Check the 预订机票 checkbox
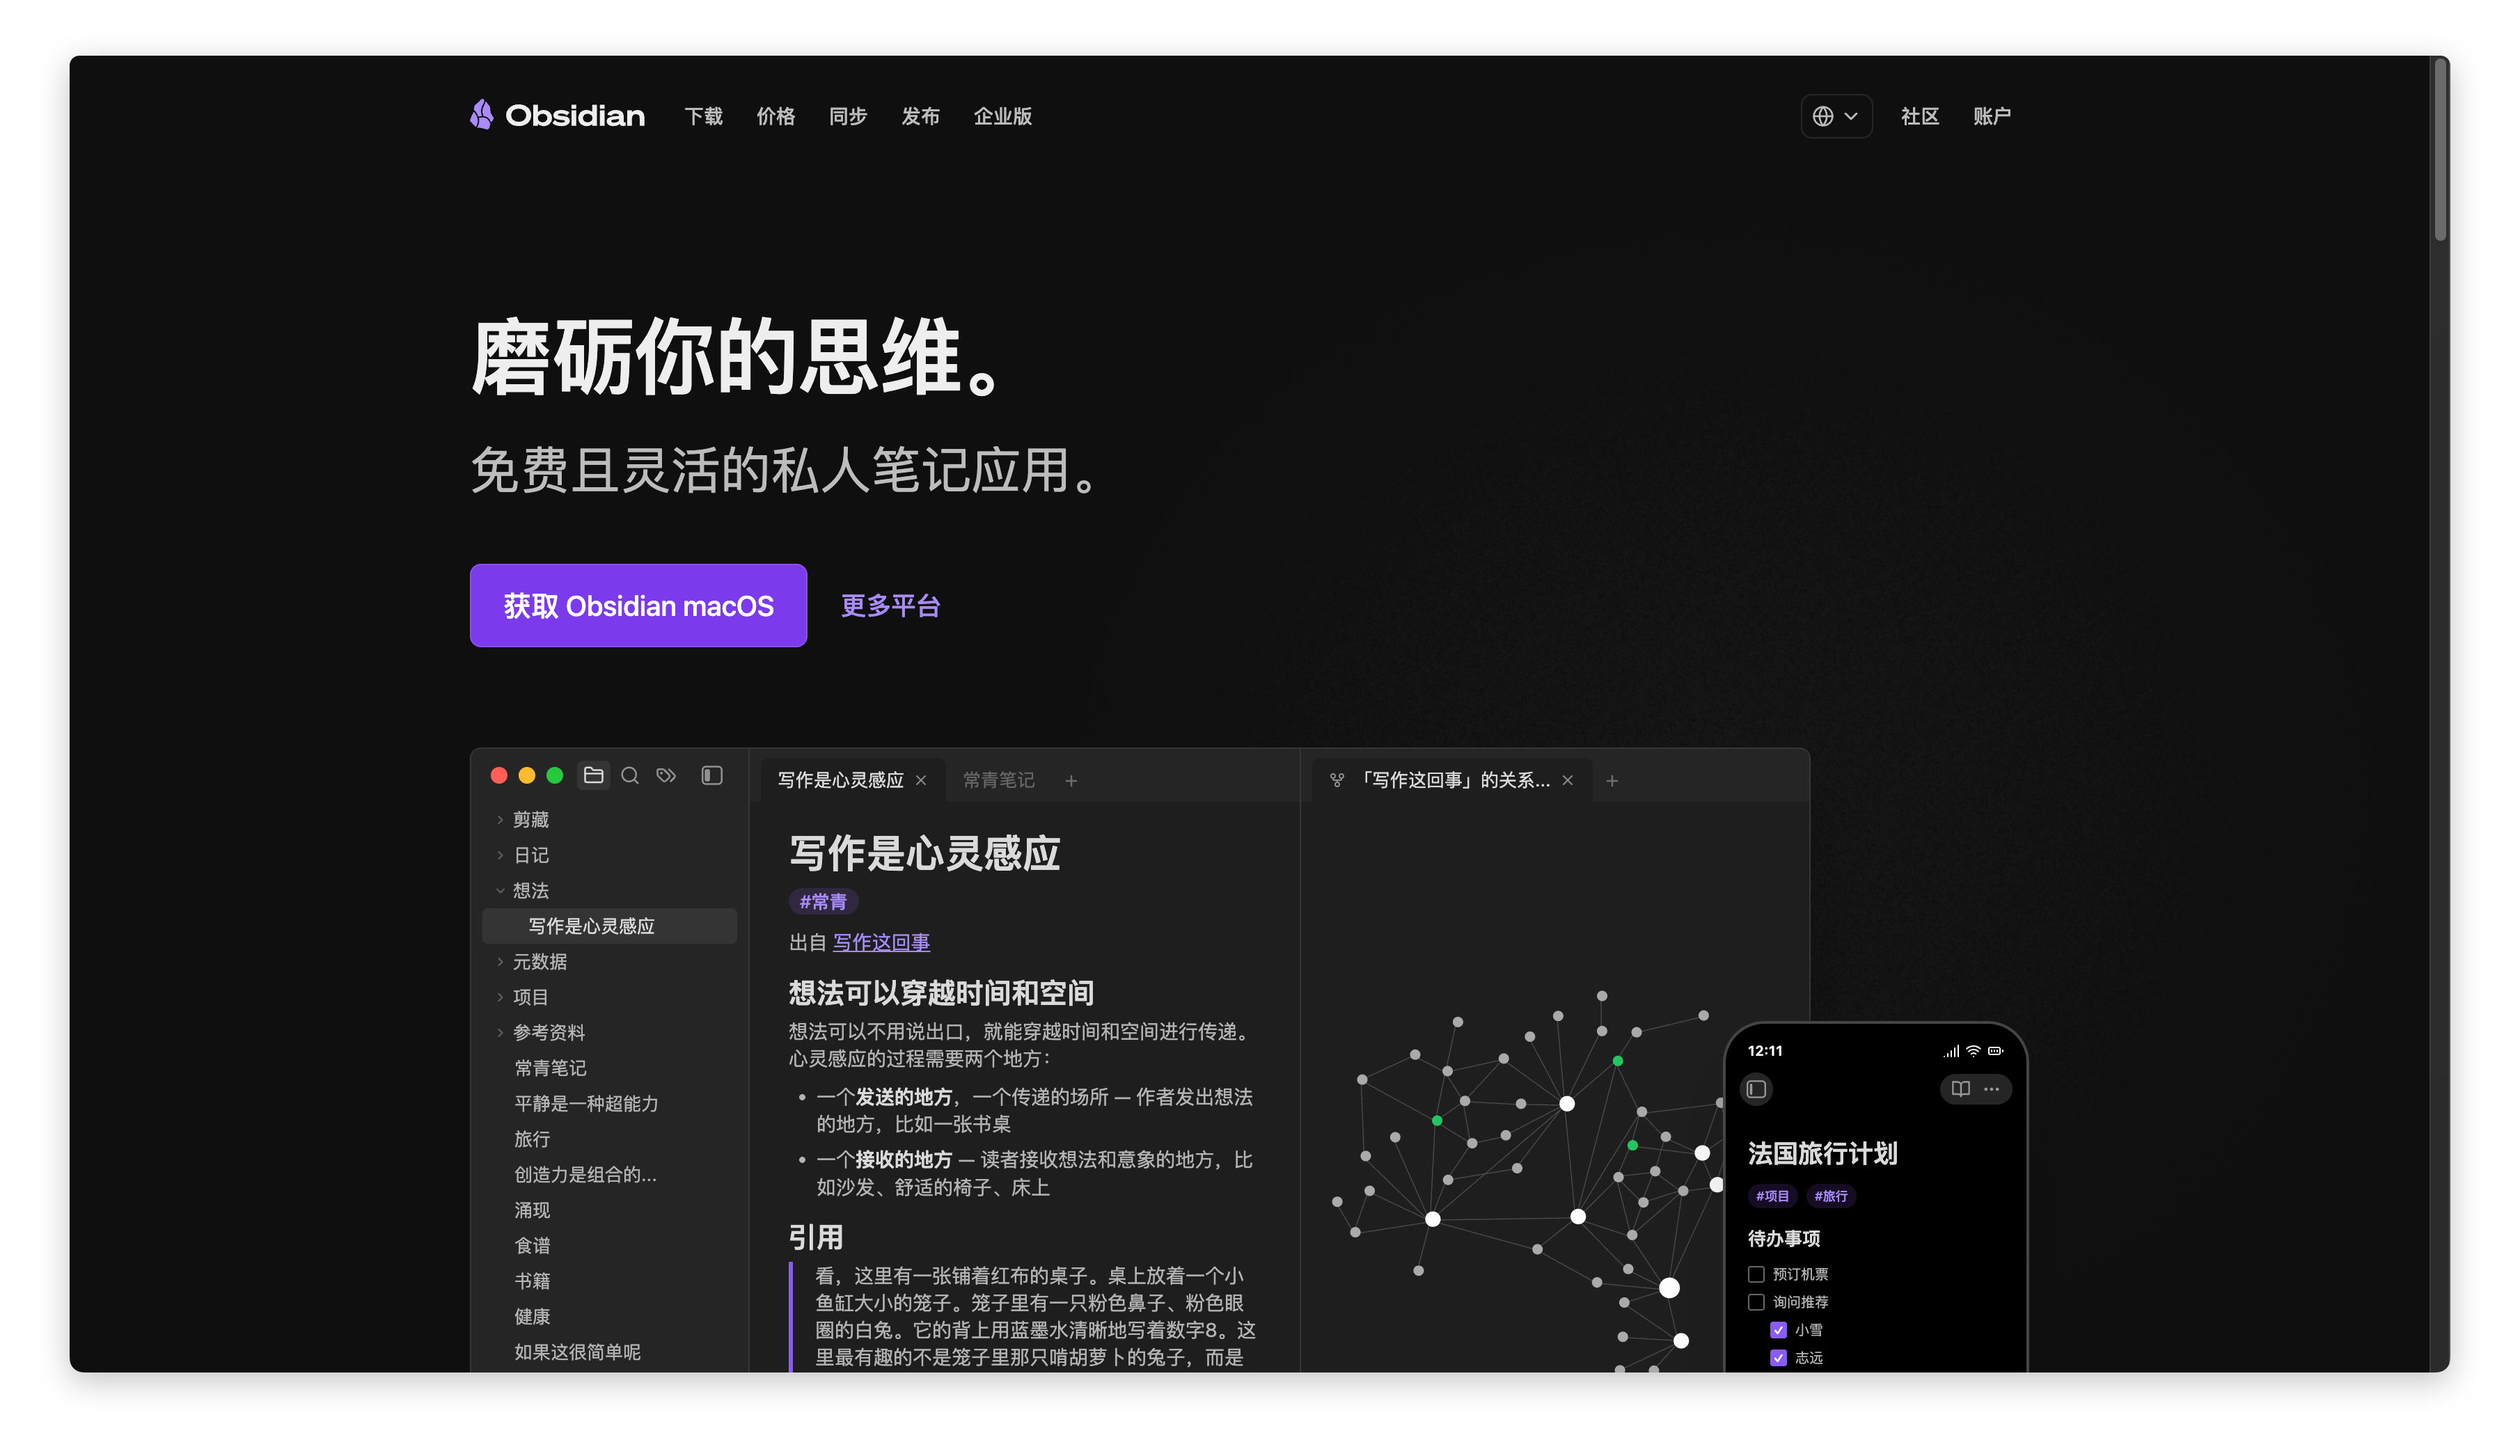Image resolution: width=2520 pixels, height=1456 pixels. tap(1756, 1274)
